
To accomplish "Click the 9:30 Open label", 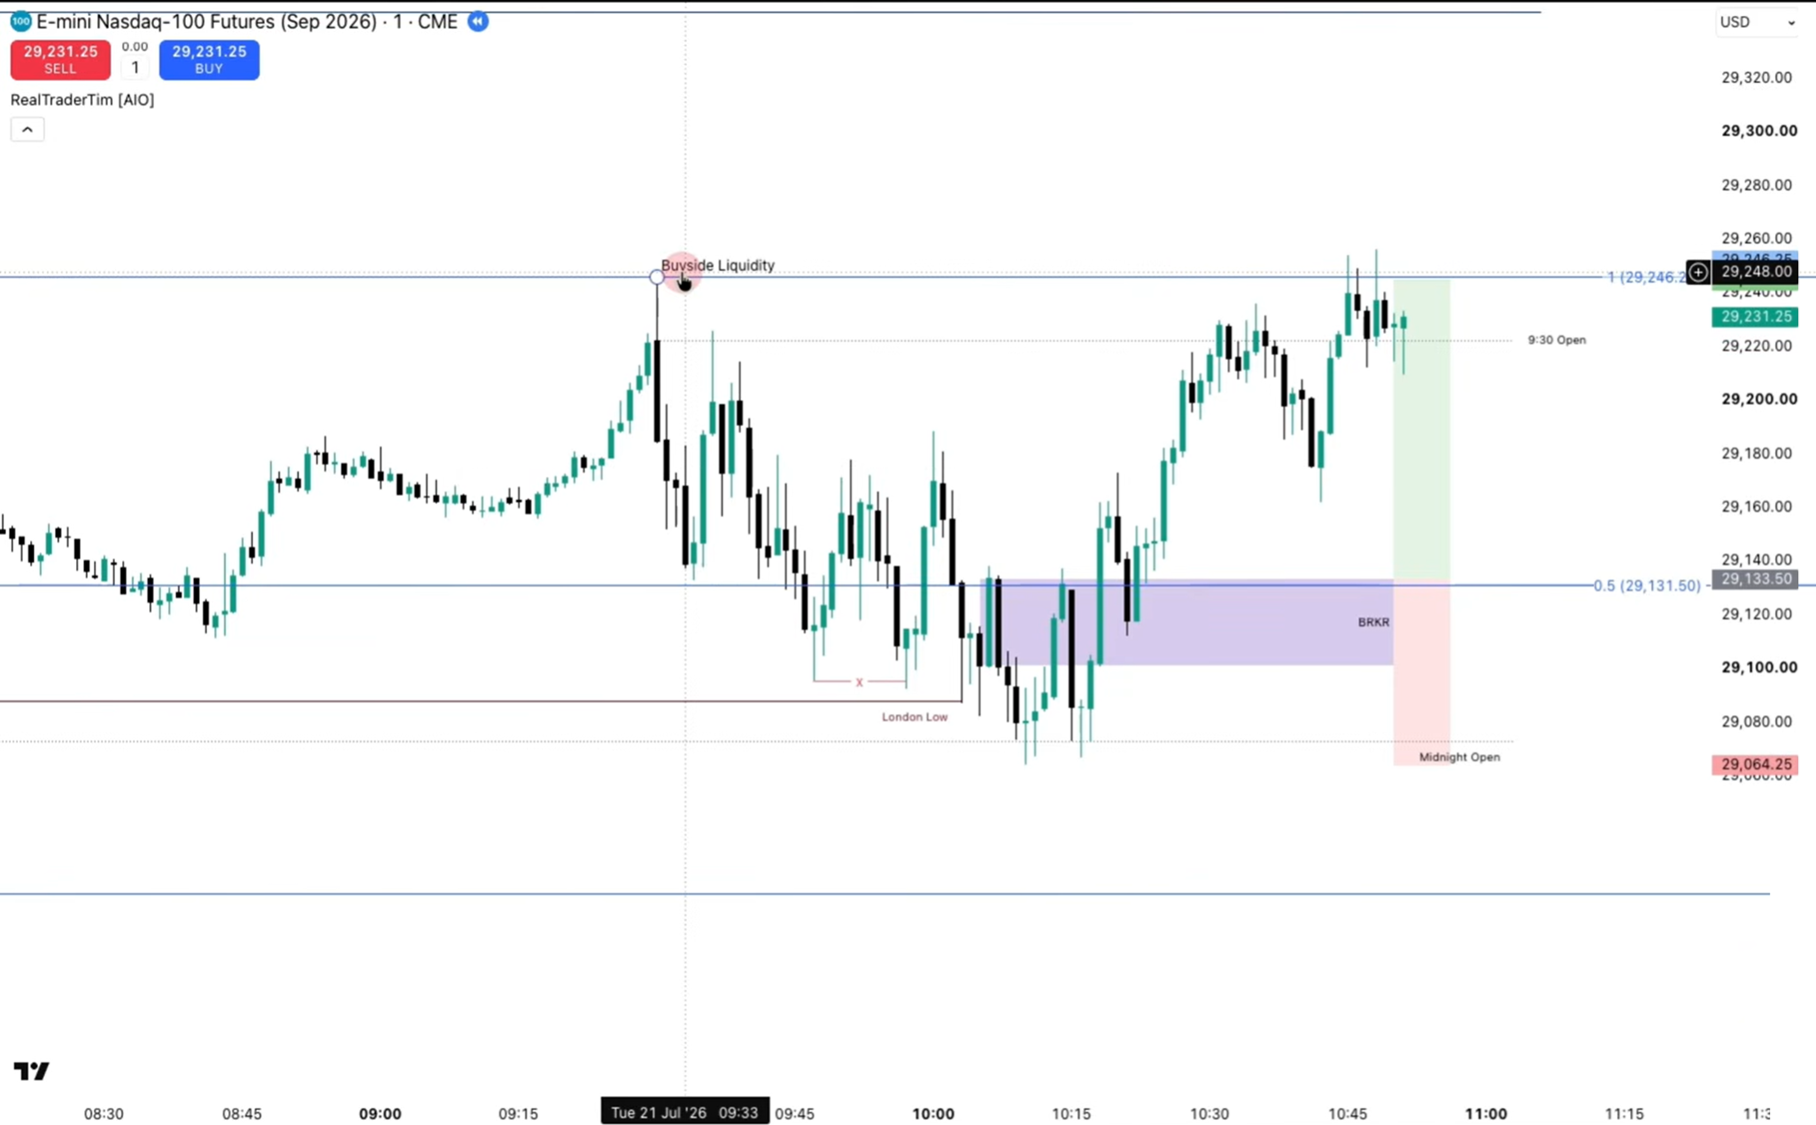I will [x=1556, y=340].
